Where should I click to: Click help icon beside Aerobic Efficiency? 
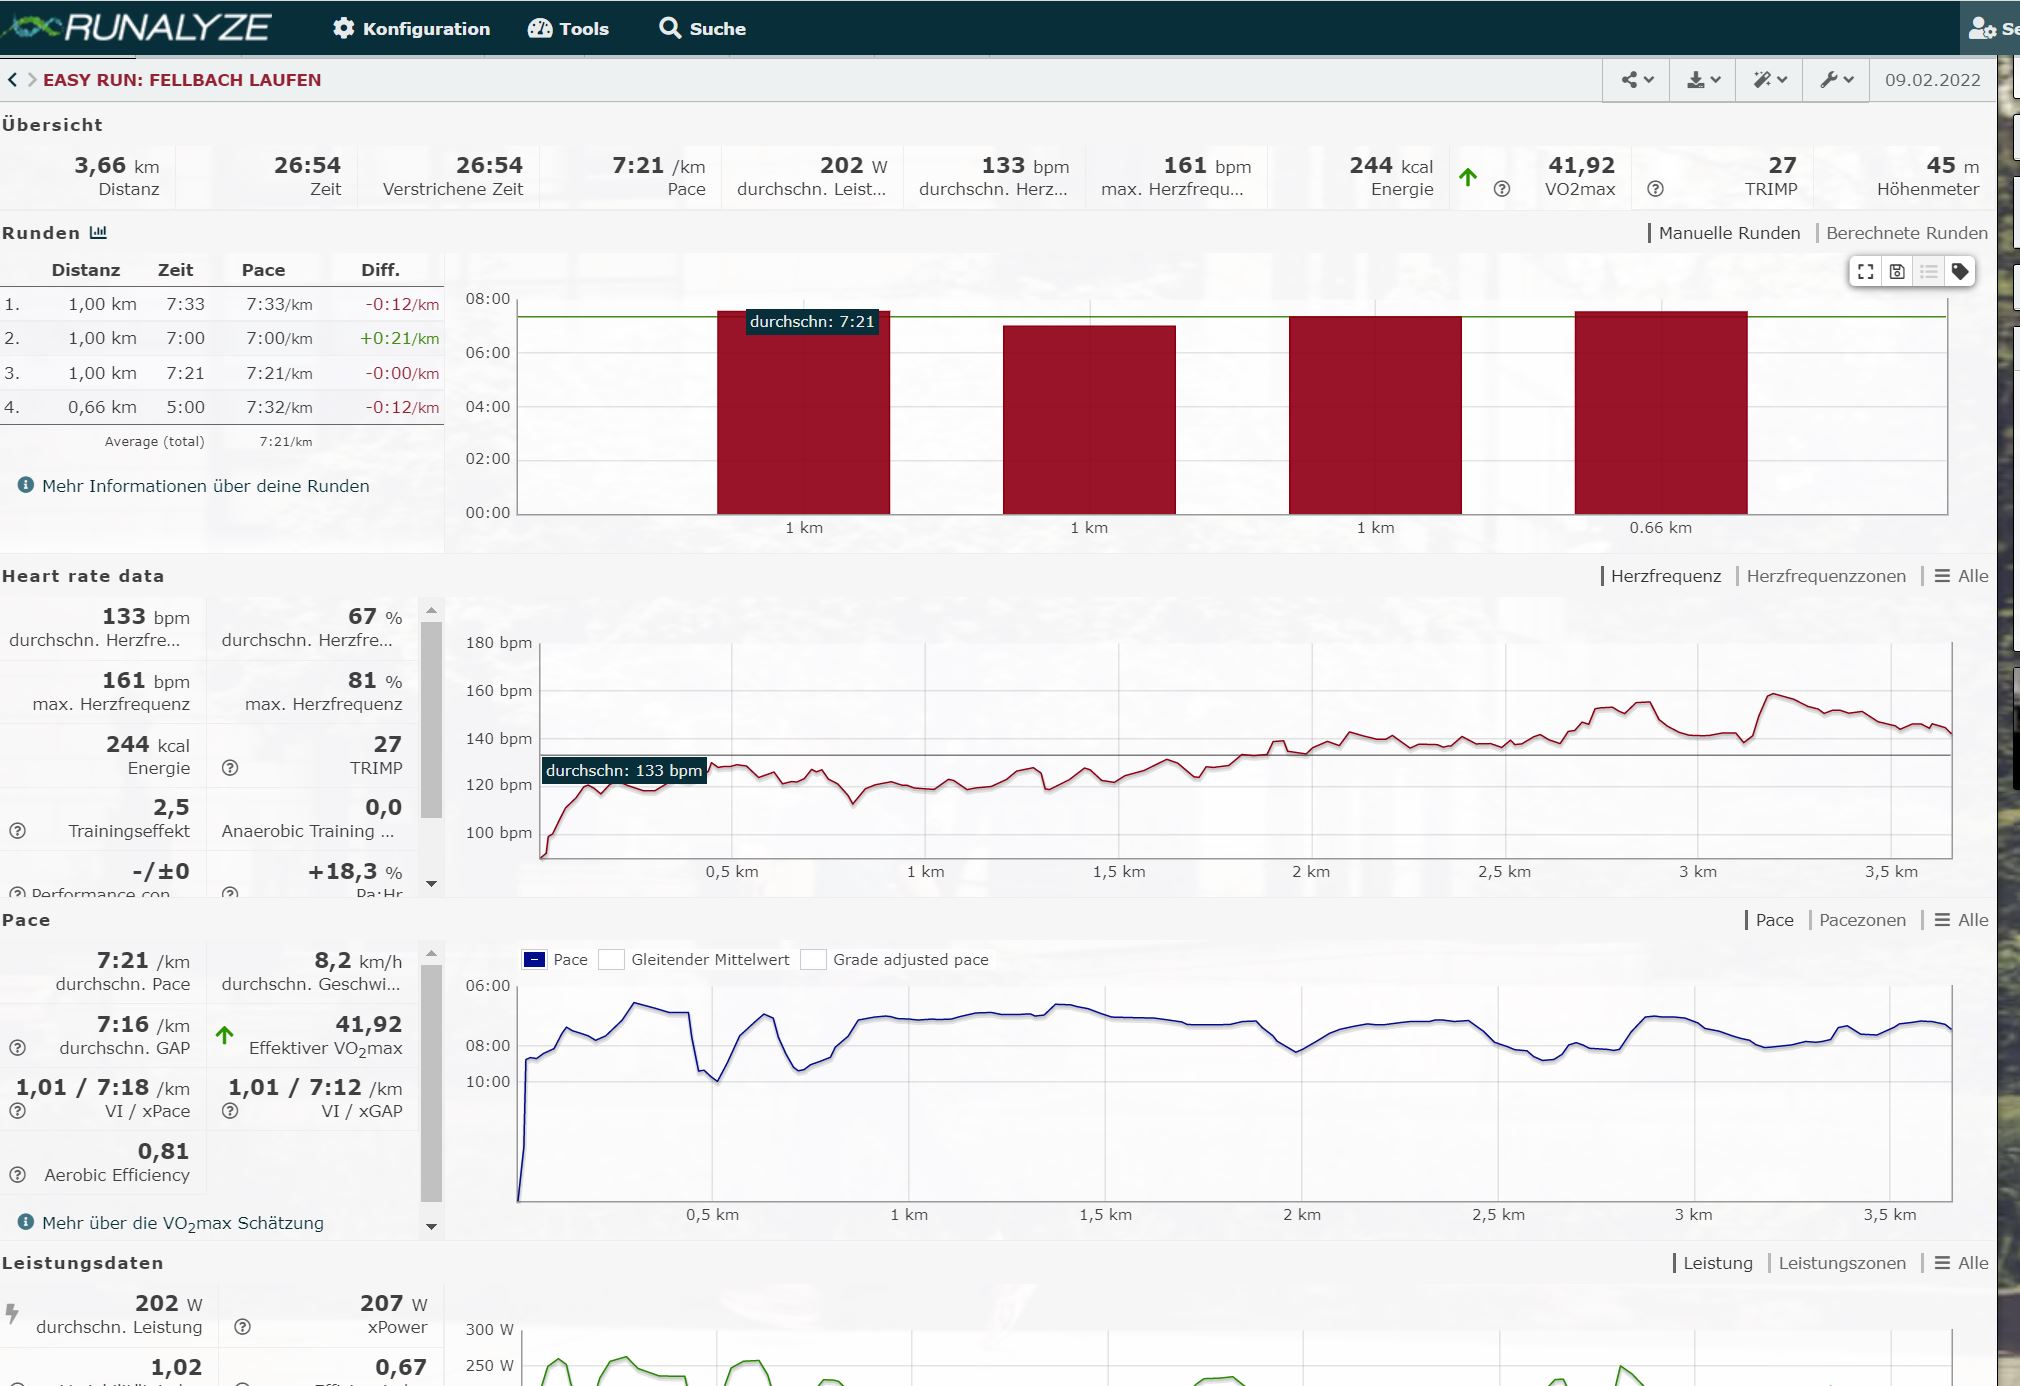click(17, 1175)
